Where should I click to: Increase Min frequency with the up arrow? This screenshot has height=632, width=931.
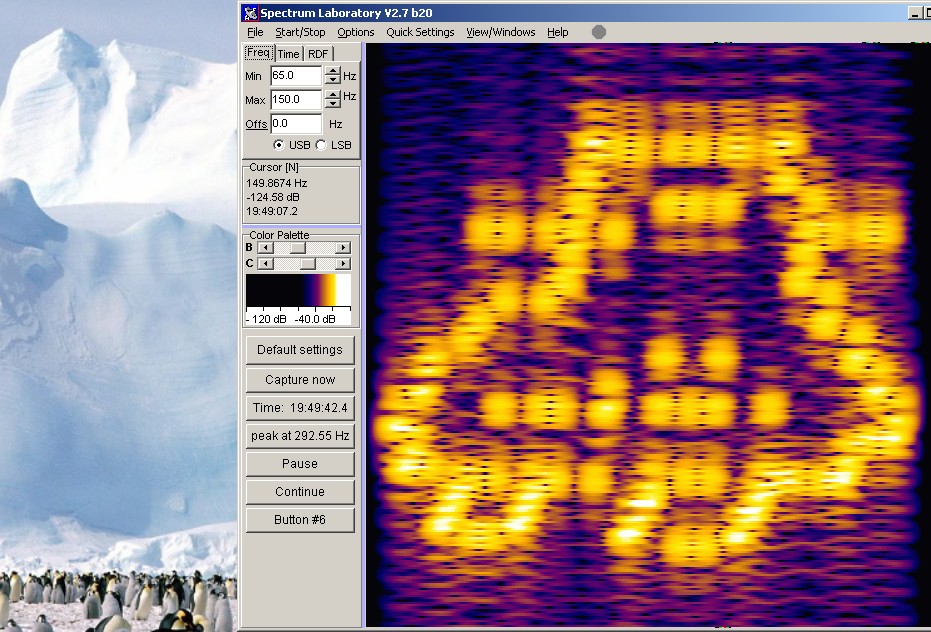point(332,71)
